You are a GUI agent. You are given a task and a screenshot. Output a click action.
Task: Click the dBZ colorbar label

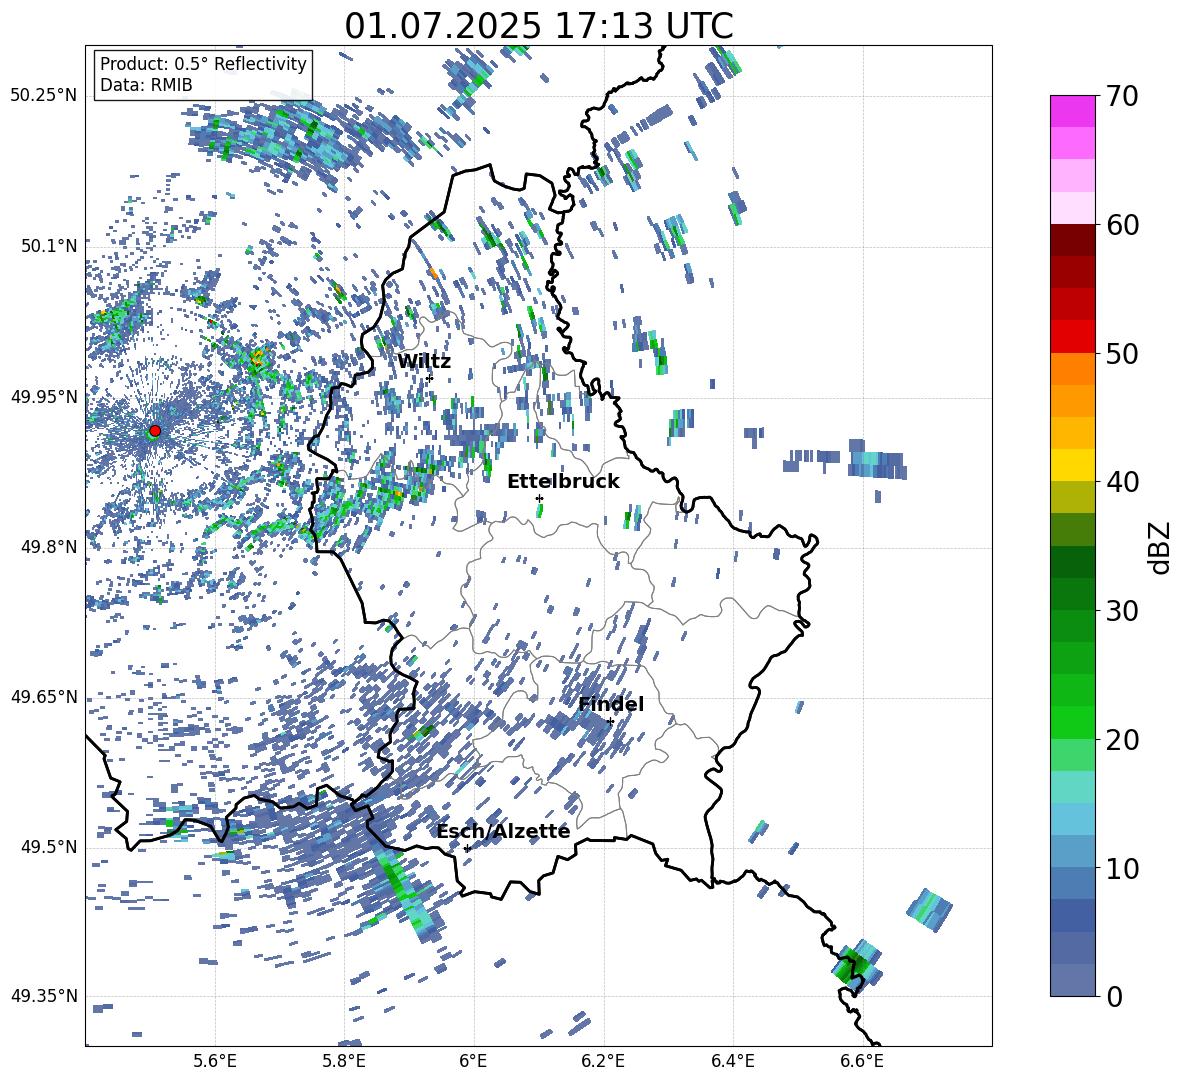pos(1161,547)
